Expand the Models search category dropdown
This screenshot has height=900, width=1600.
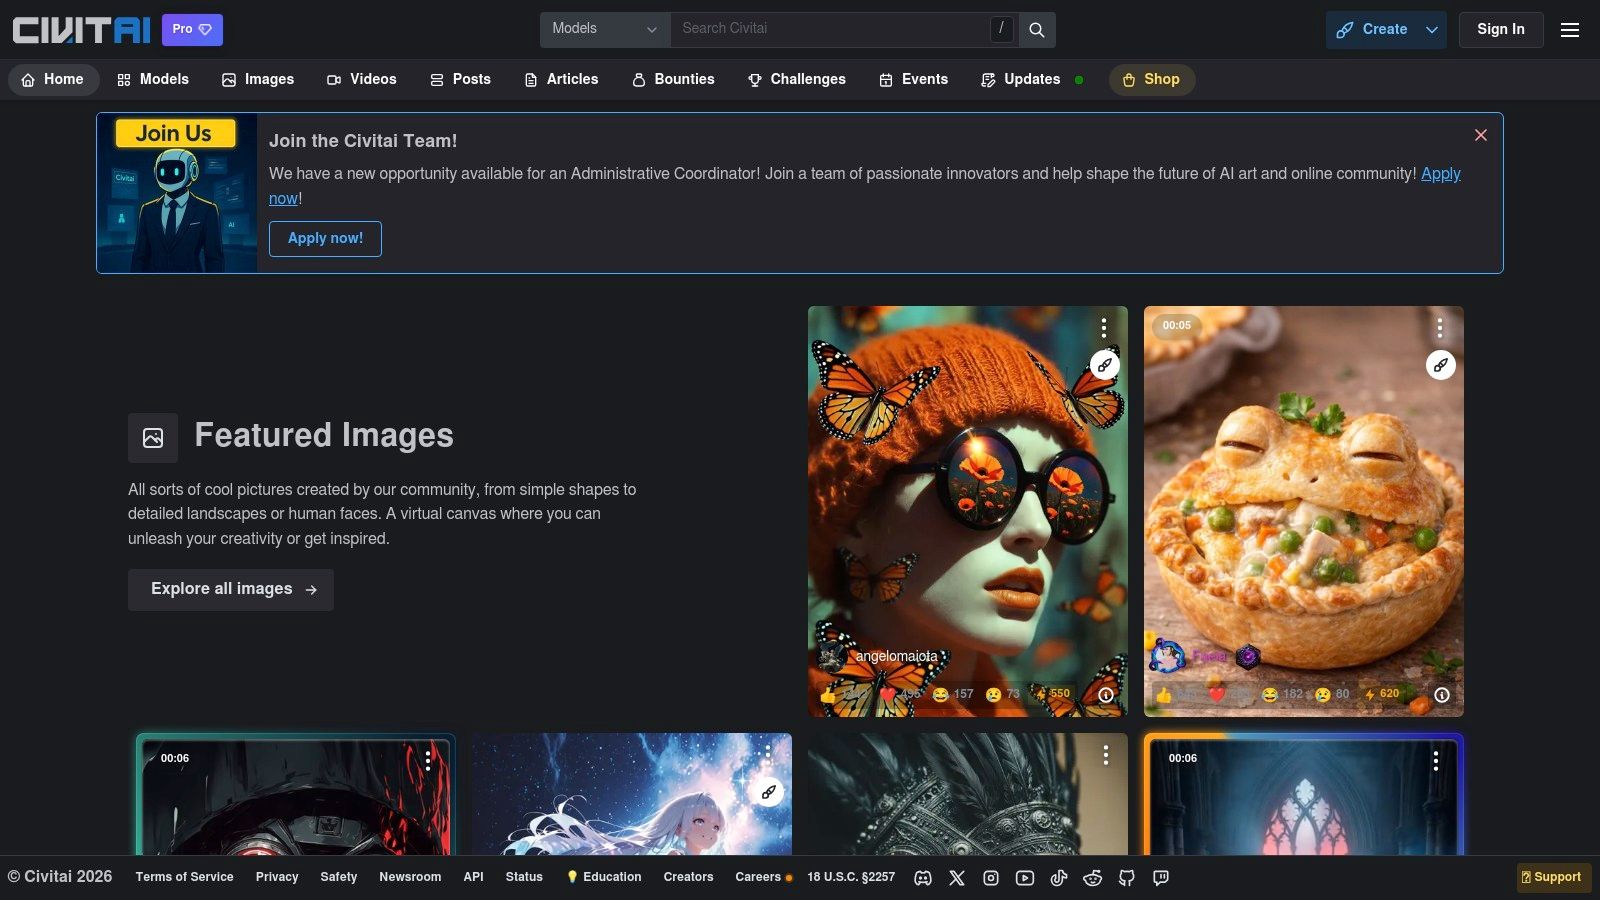click(605, 29)
